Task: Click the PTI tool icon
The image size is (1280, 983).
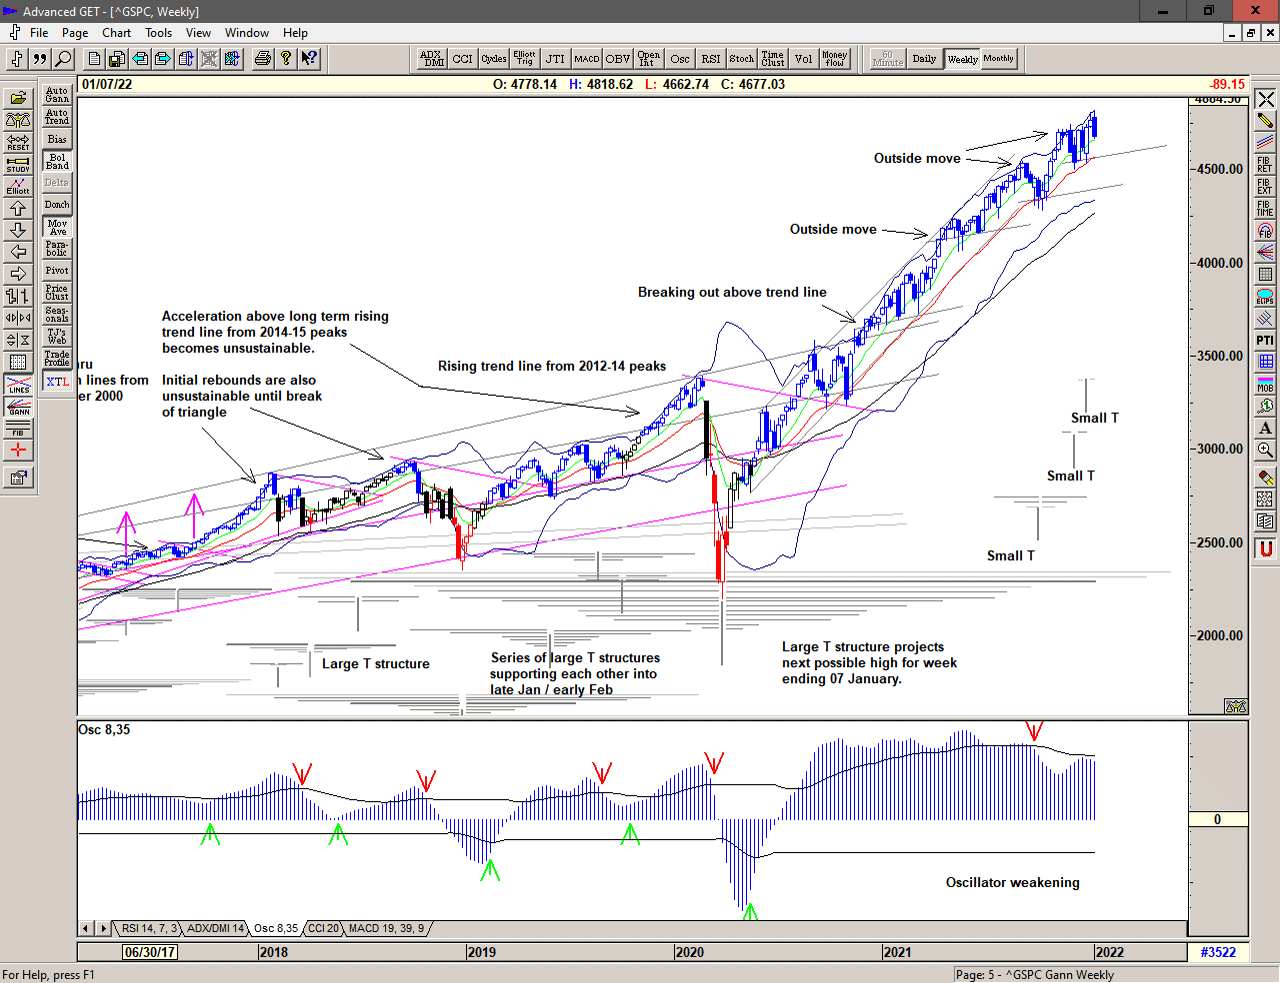Action: pos(1265,341)
